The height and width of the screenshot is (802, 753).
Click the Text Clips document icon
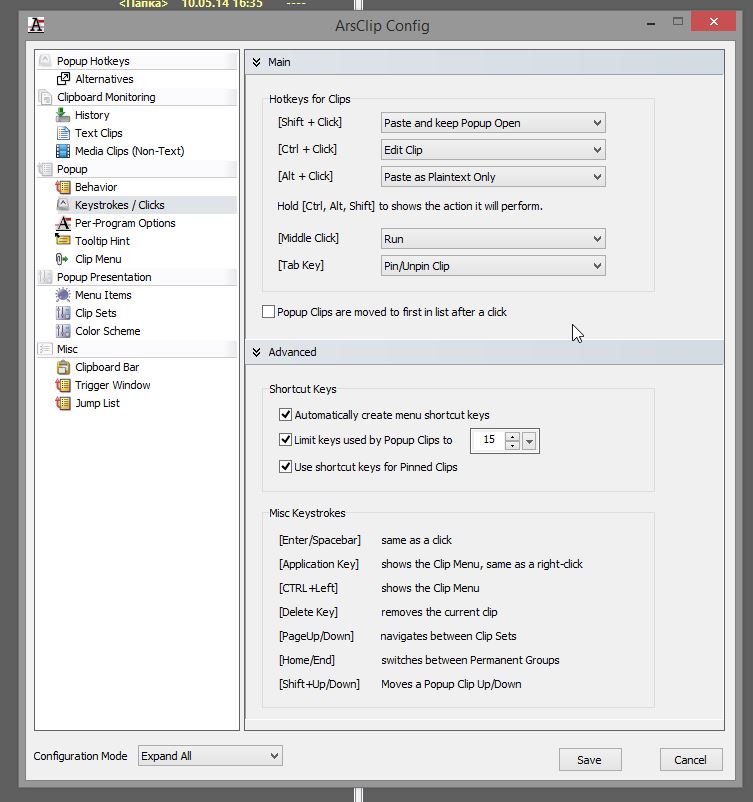pos(63,133)
